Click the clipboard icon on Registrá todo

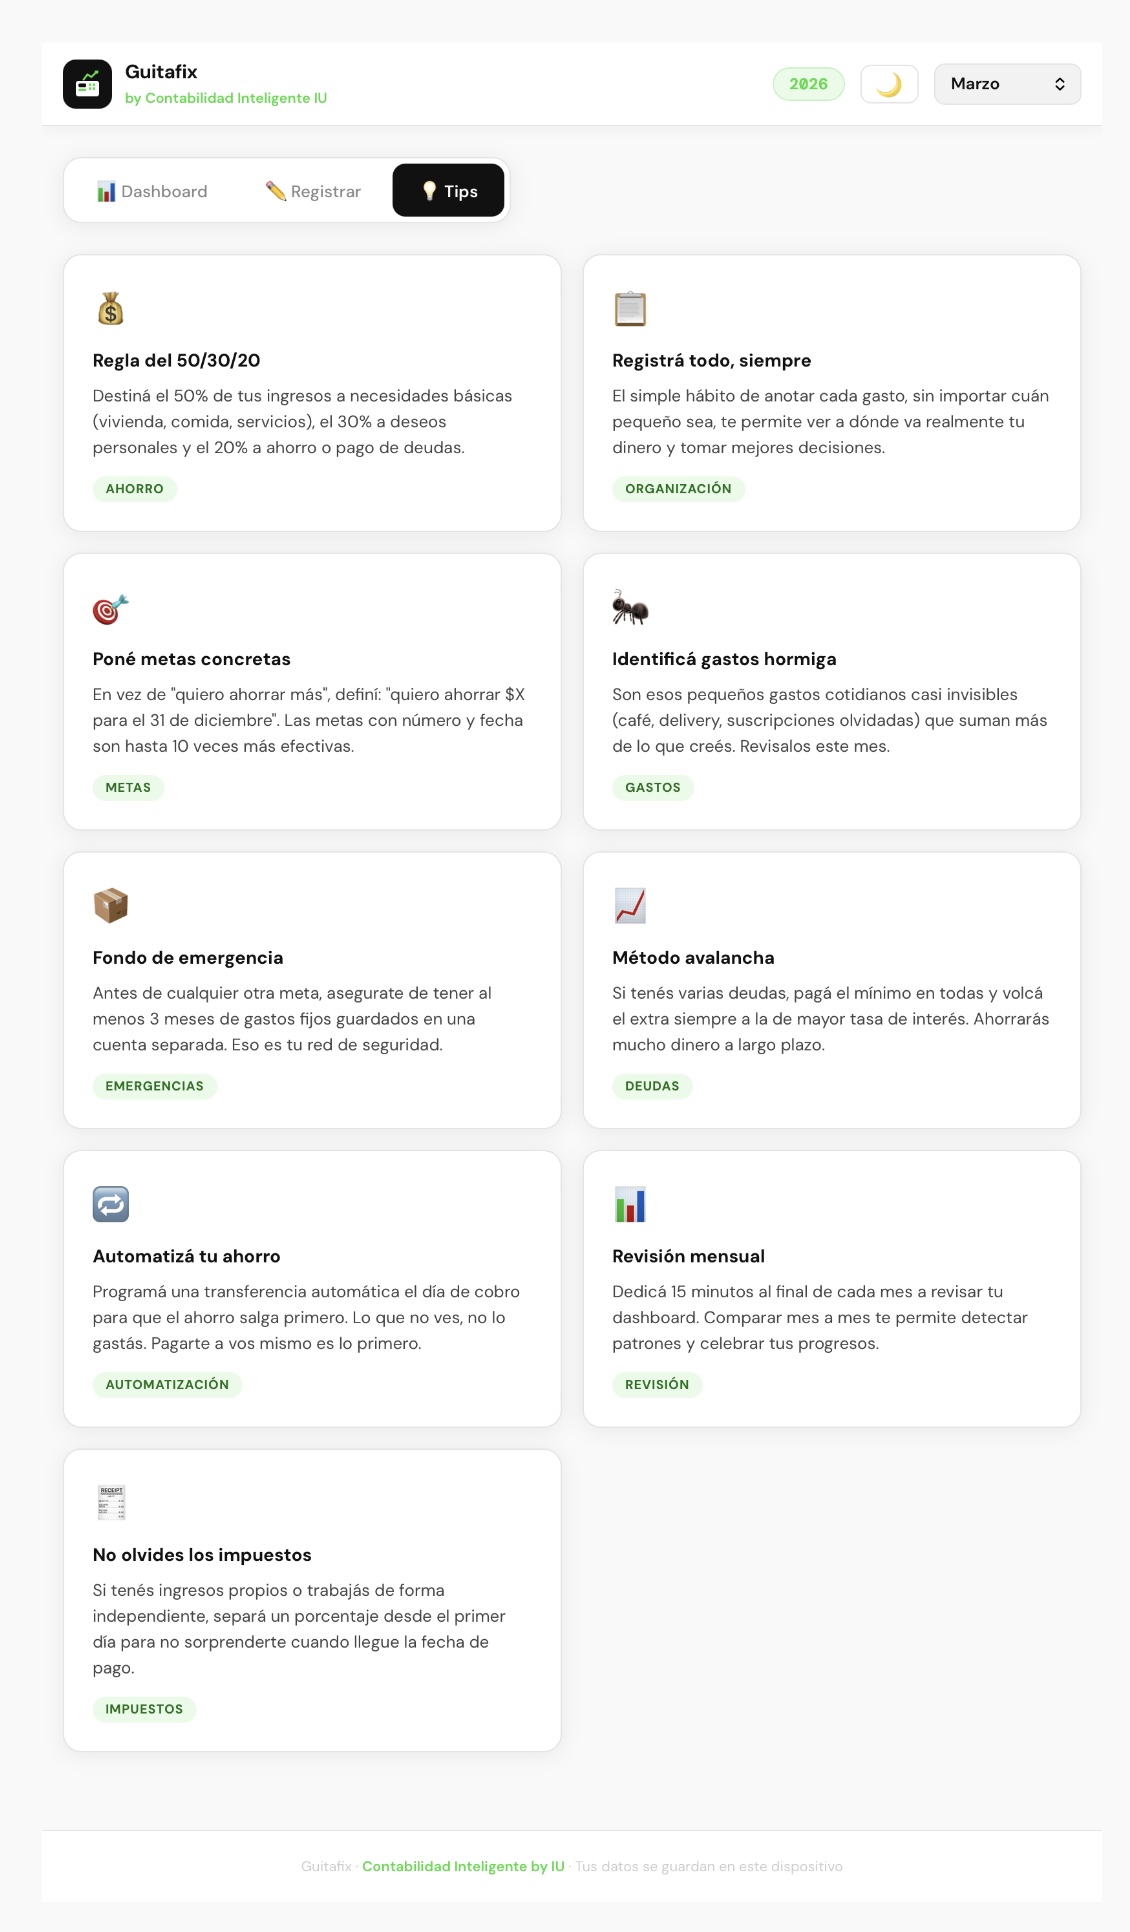pyautogui.click(x=630, y=309)
